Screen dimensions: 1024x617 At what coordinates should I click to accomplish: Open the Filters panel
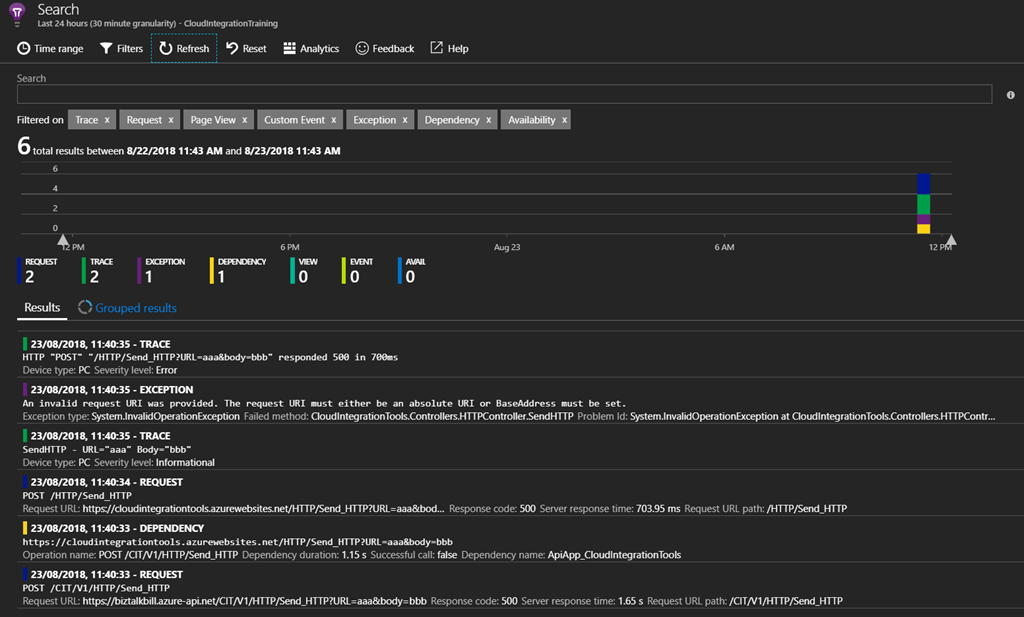[x=121, y=48]
